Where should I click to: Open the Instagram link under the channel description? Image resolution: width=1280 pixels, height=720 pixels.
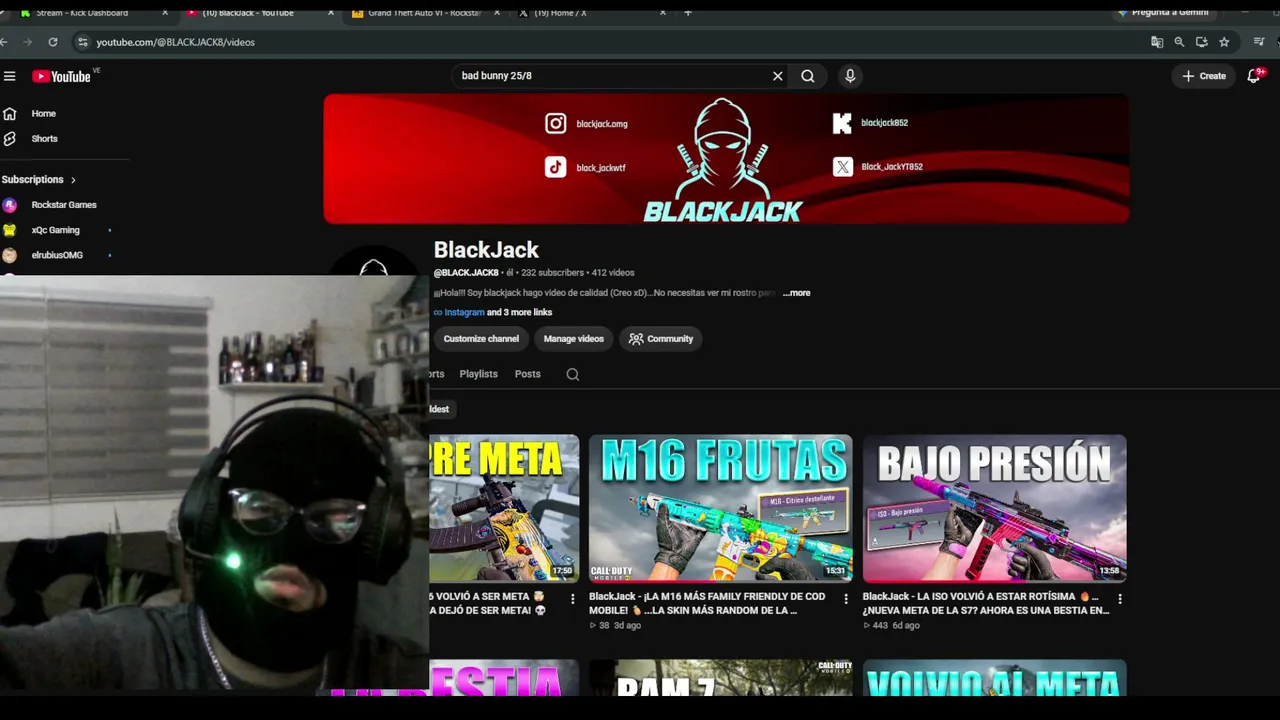(x=464, y=313)
